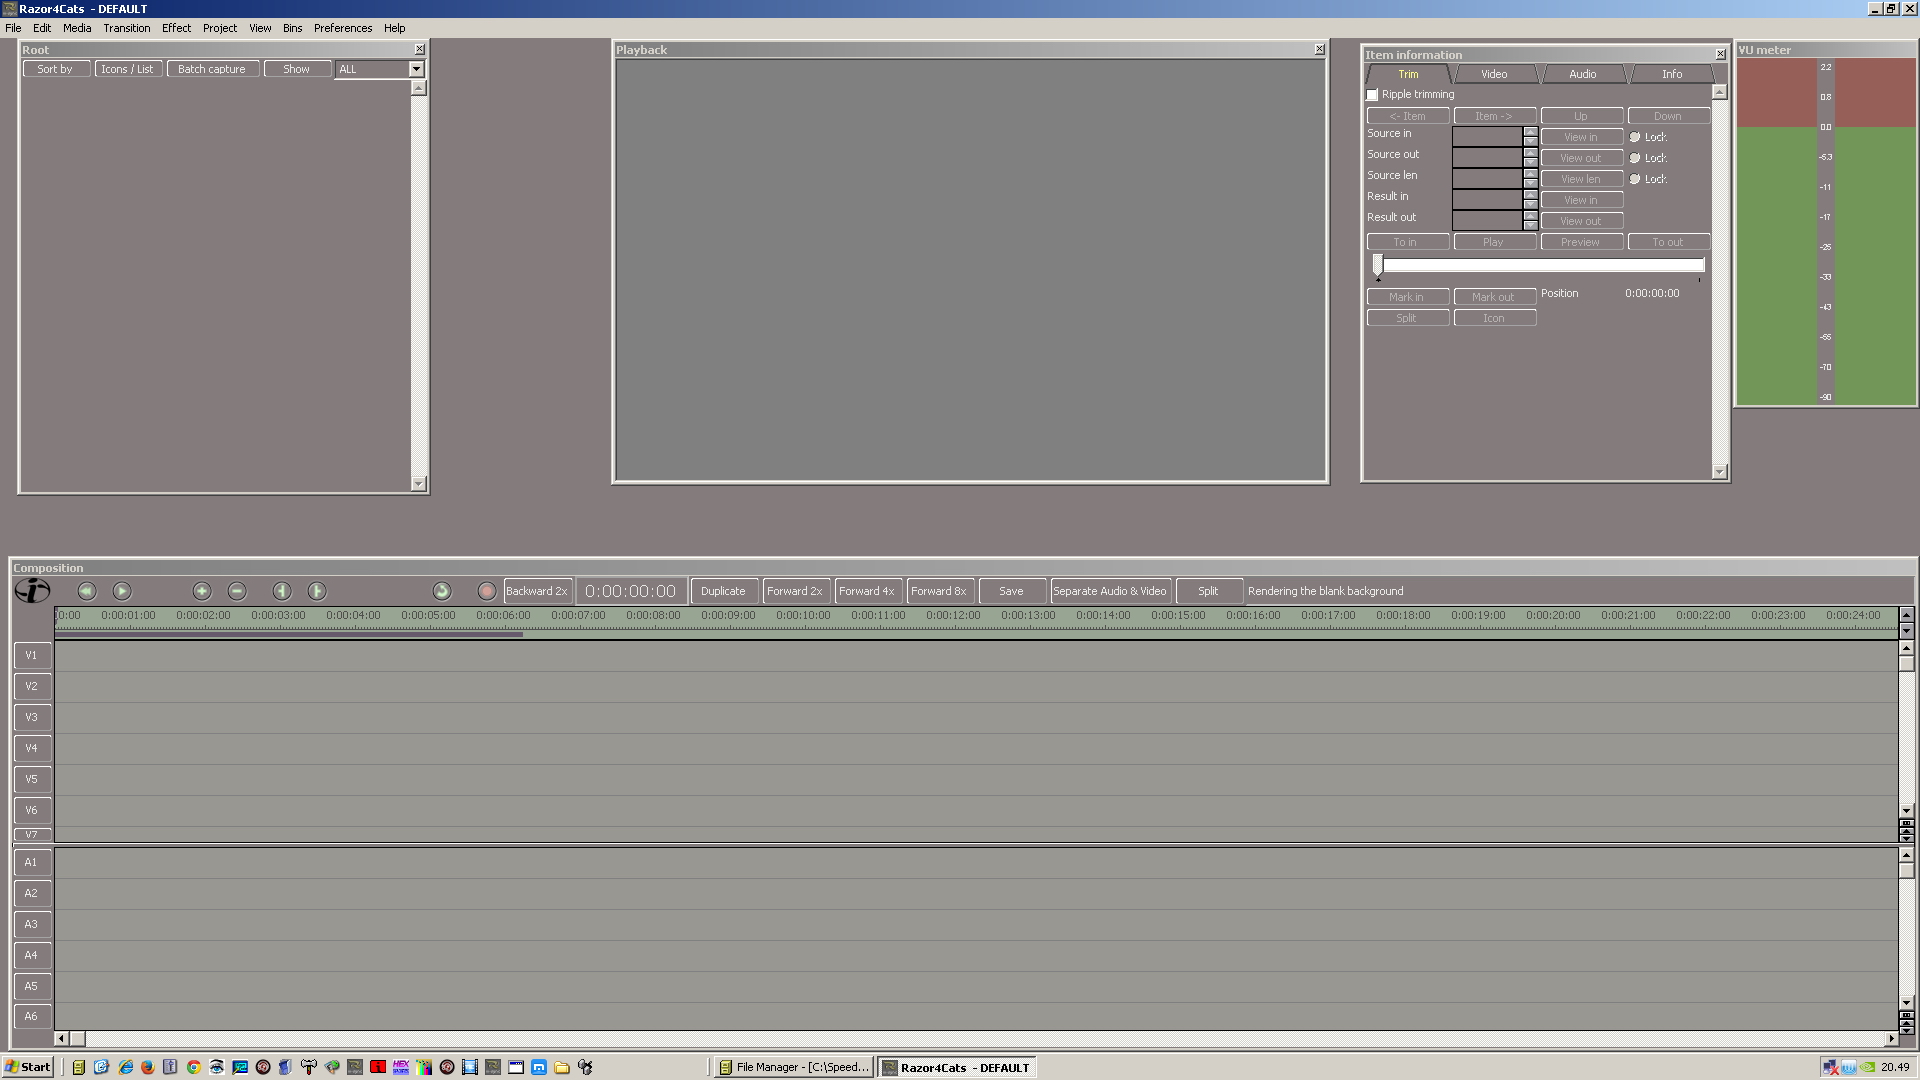Click the rewind button in Composition toolbar

coord(87,591)
